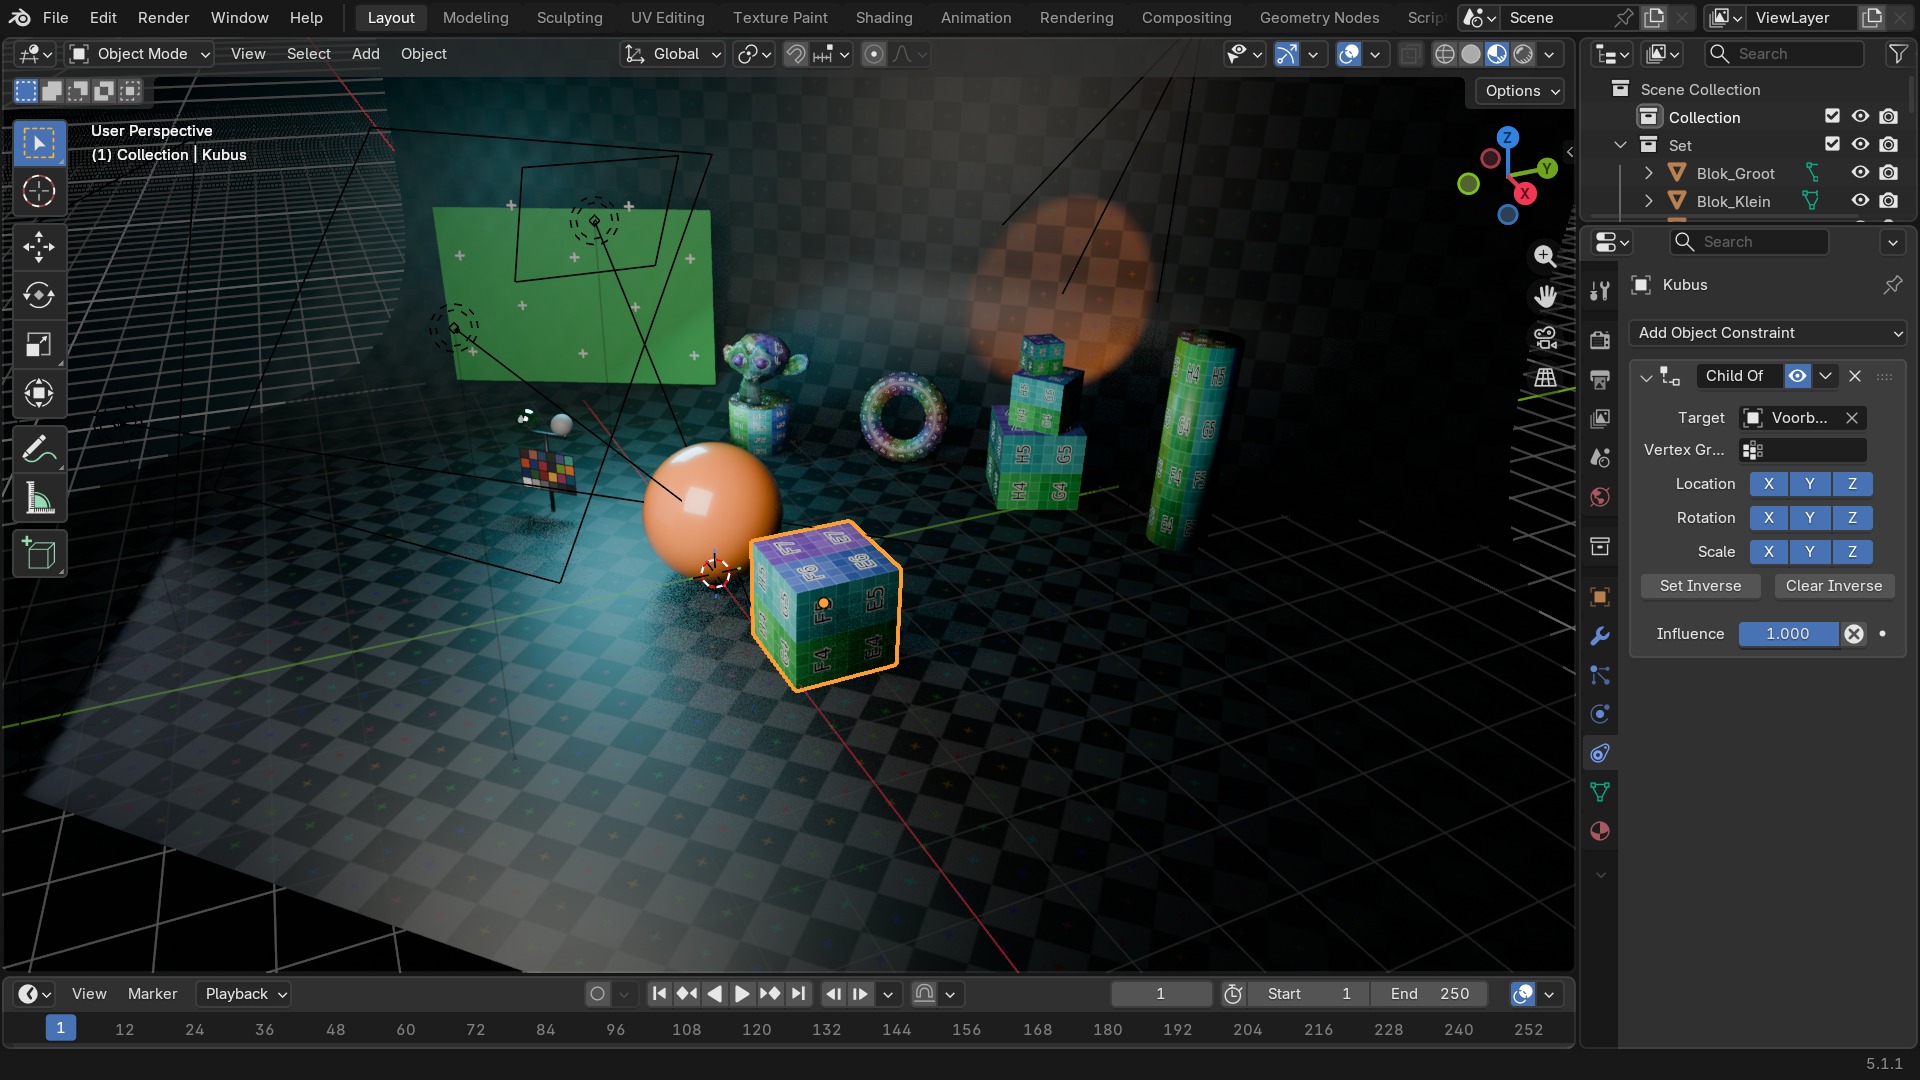The image size is (1920, 1080).
Task: Toggle Location X axis button
Action: (x=1769, y=484)
